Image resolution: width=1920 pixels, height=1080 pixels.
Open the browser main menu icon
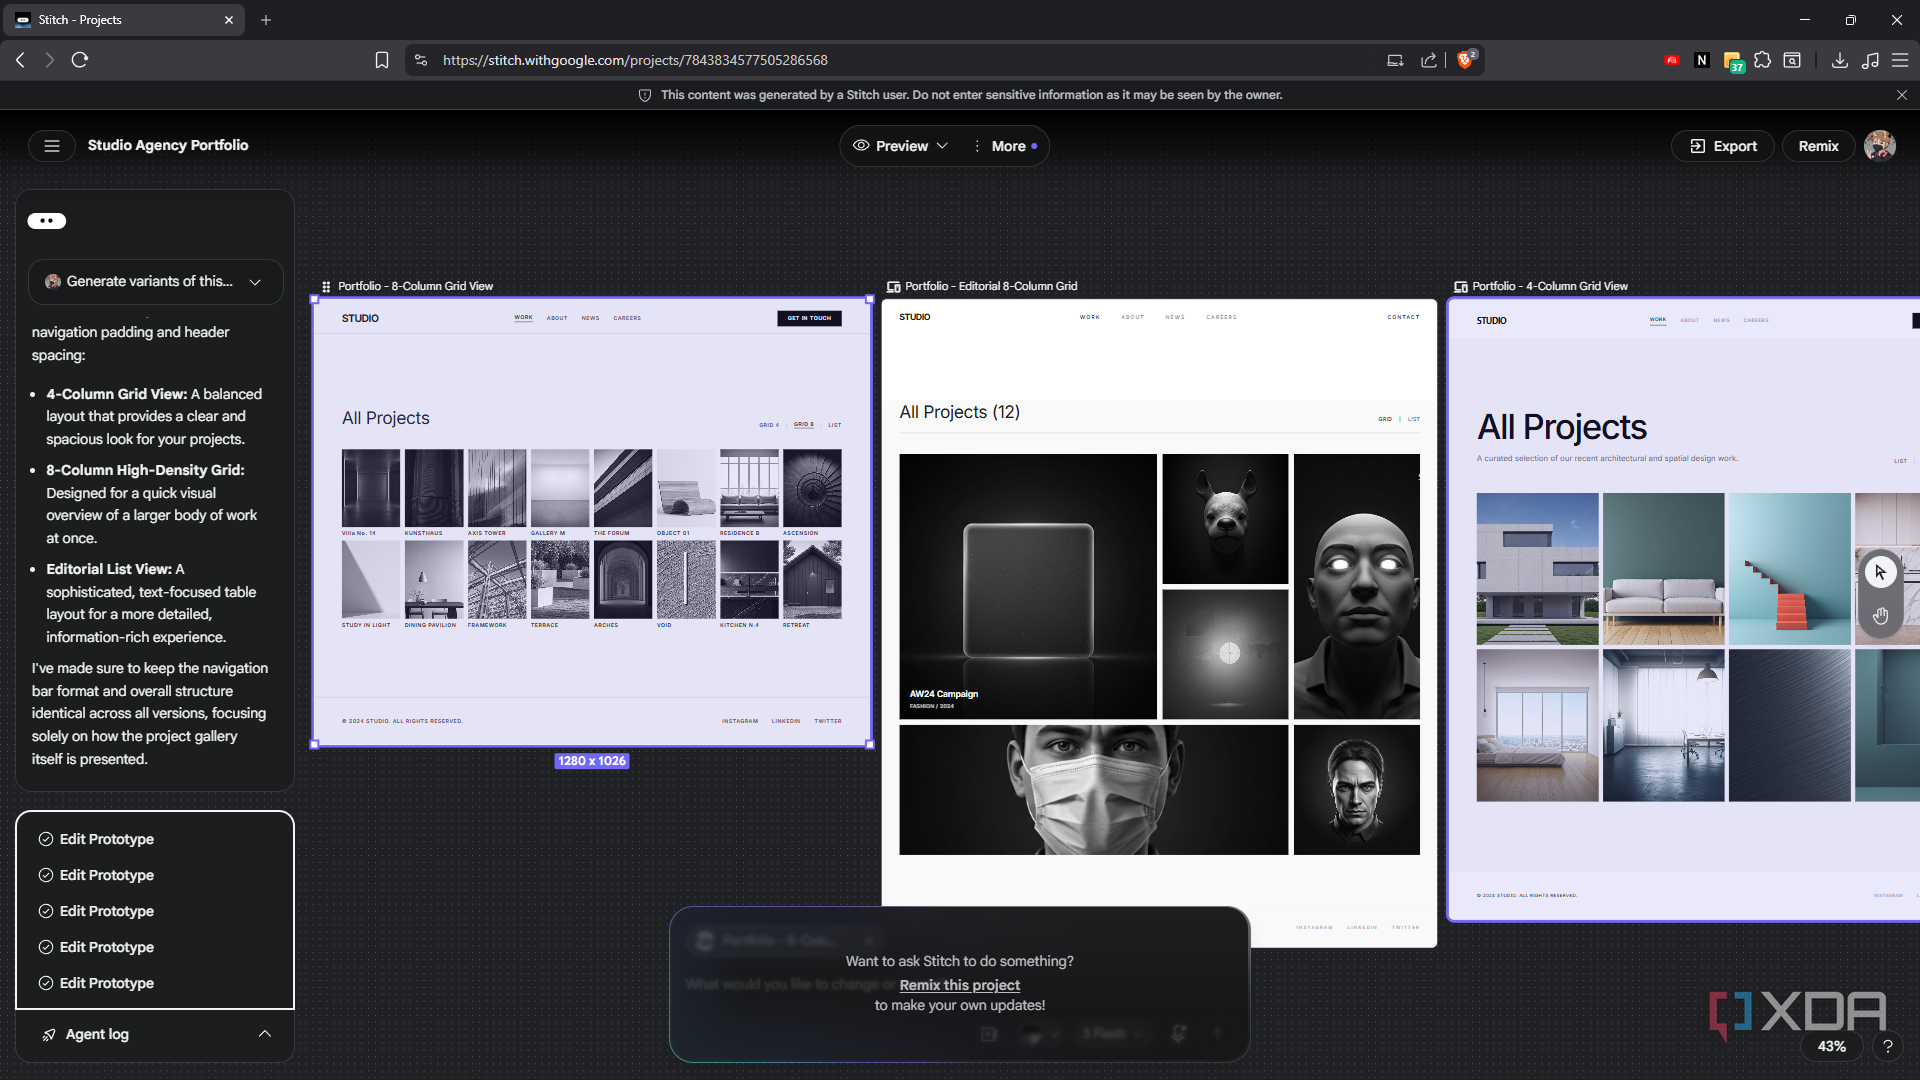1900,60
